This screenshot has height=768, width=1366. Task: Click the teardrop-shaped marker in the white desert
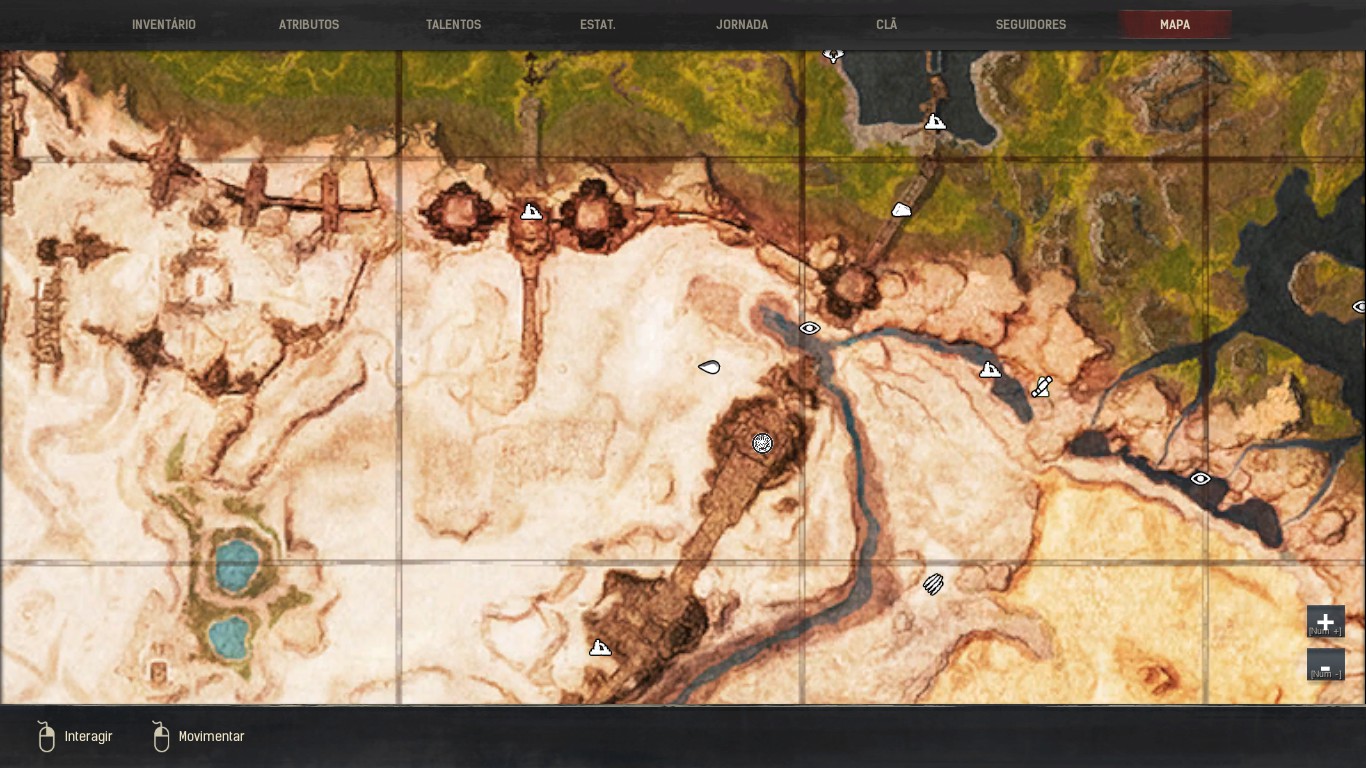709,367
